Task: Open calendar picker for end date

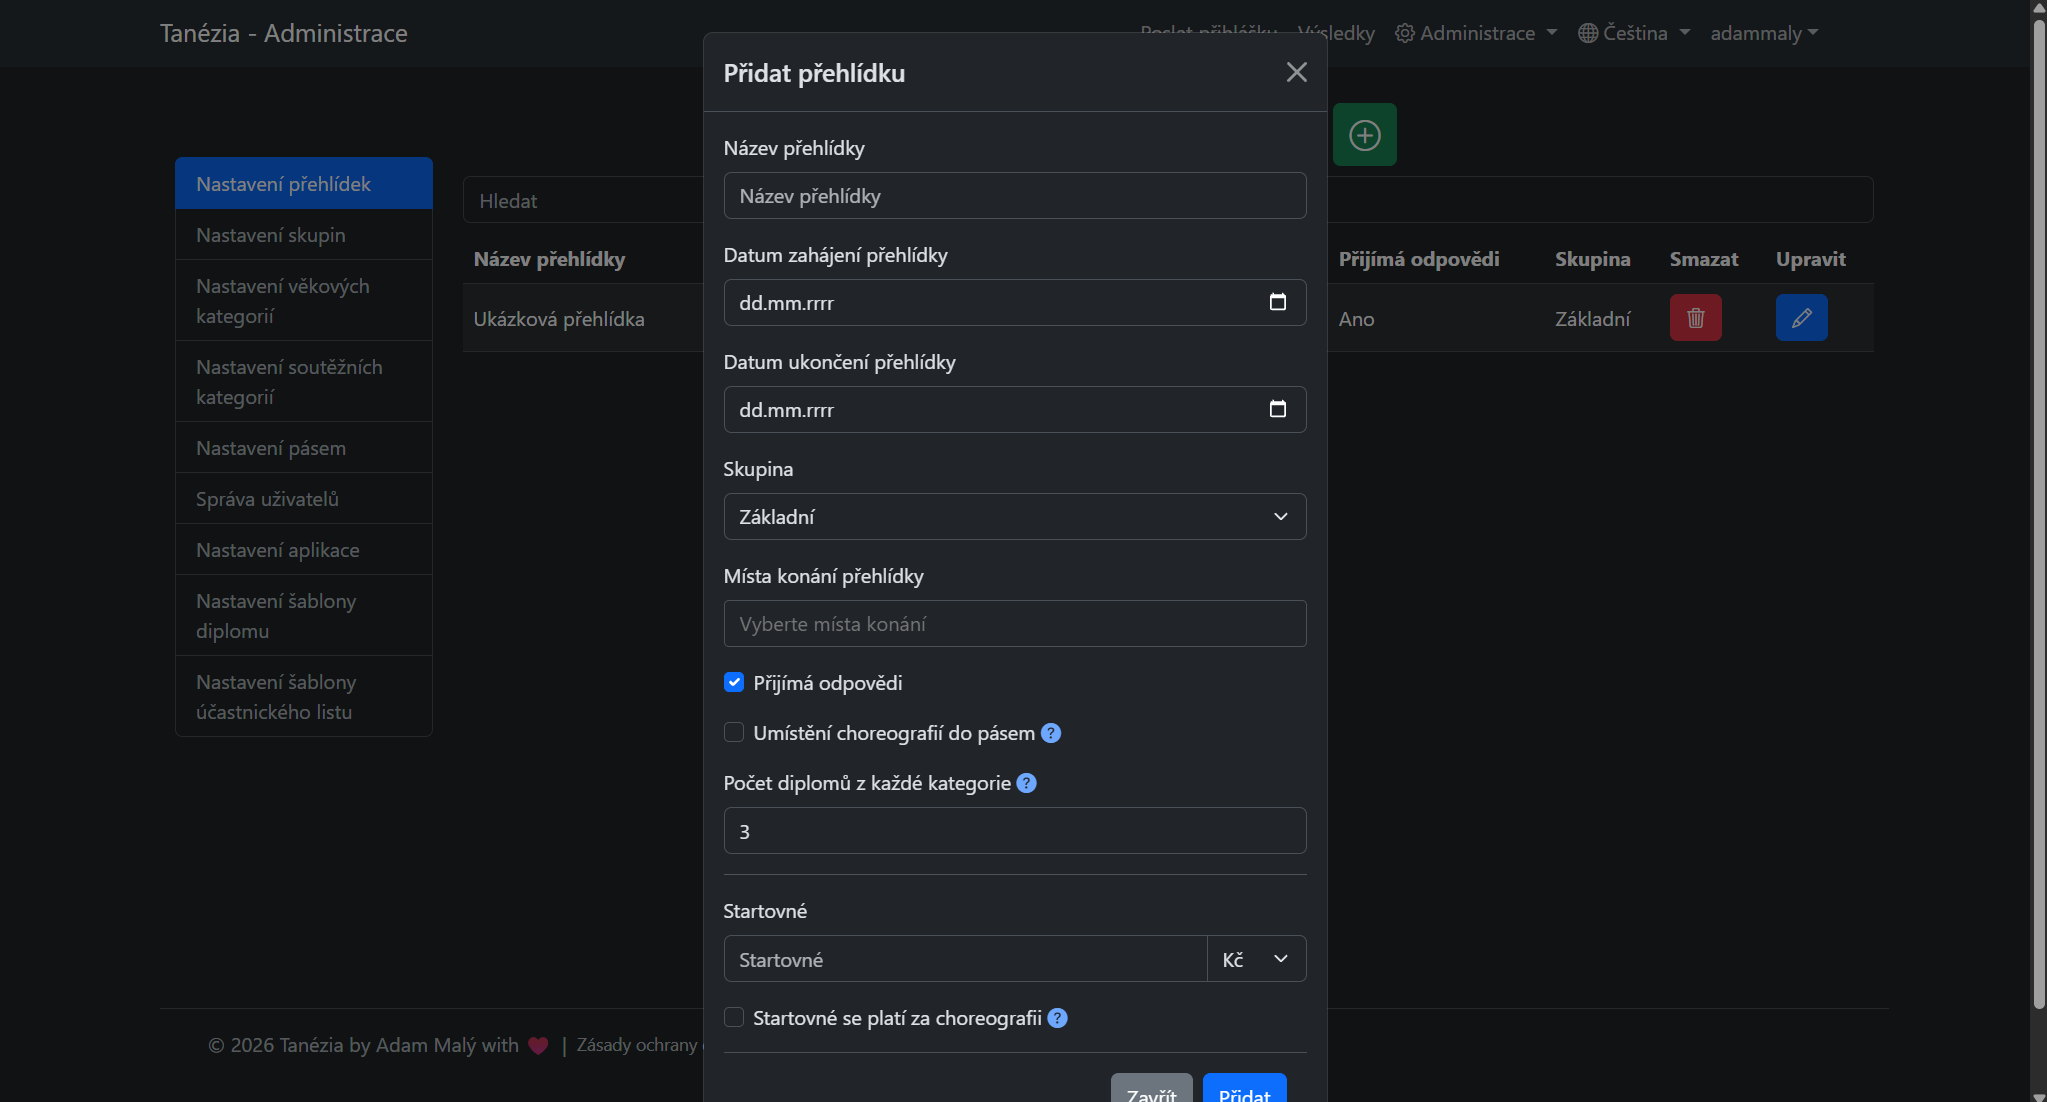Action: click(x=1277, y=409)
